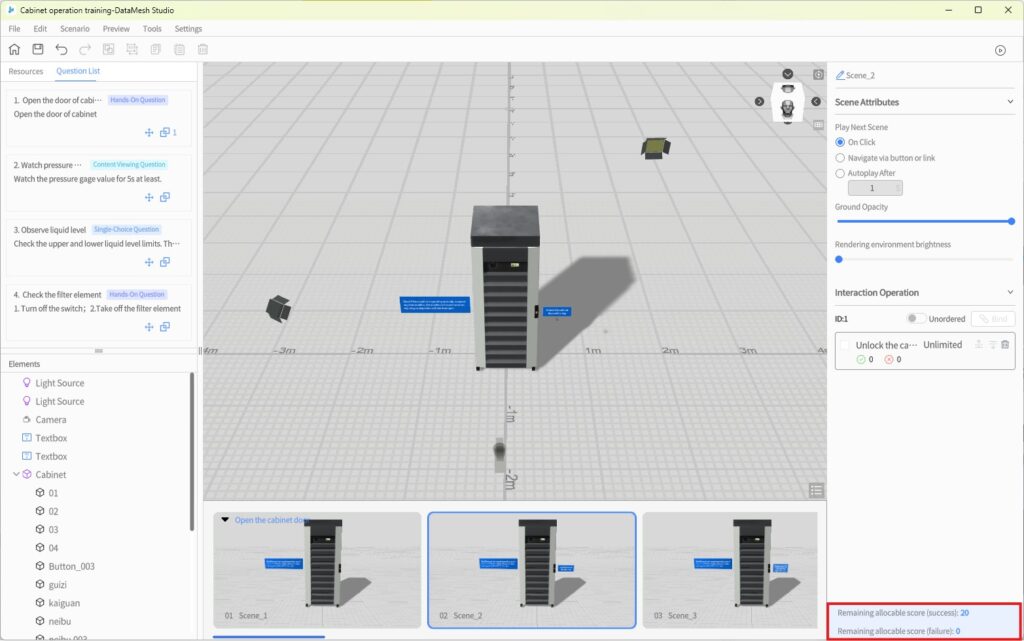
Task: Collapse the Cabinet tree node
Action: (x=16, y=475)
